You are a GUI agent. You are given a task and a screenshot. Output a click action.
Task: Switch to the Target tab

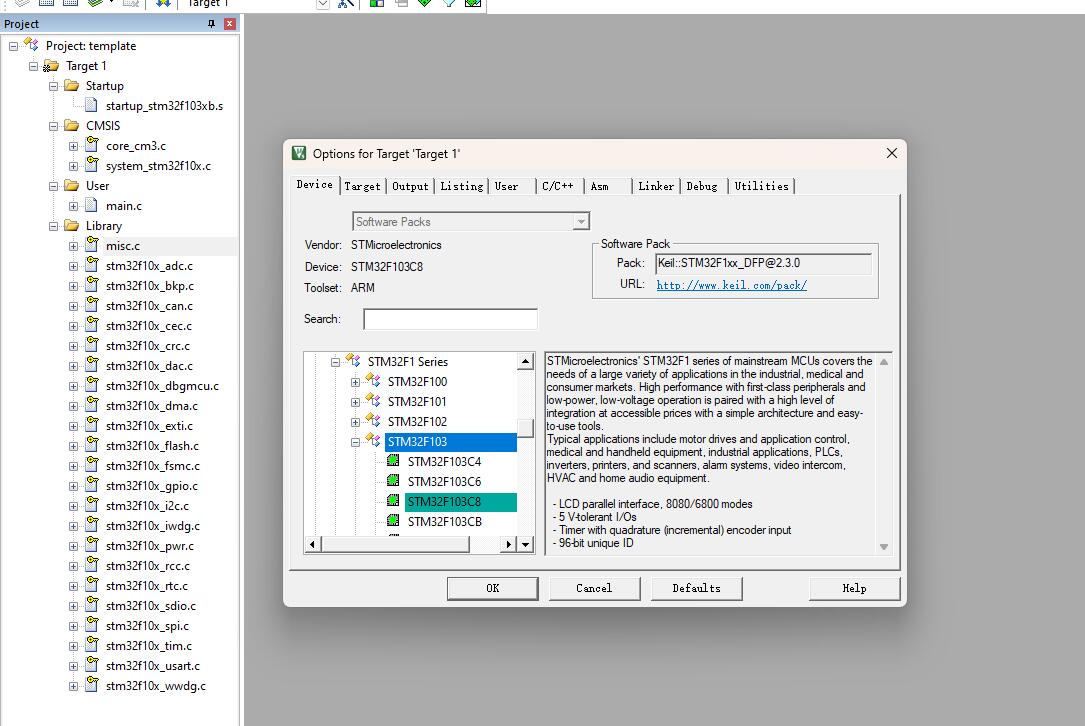pyautogui.click(x=362, y=186)
